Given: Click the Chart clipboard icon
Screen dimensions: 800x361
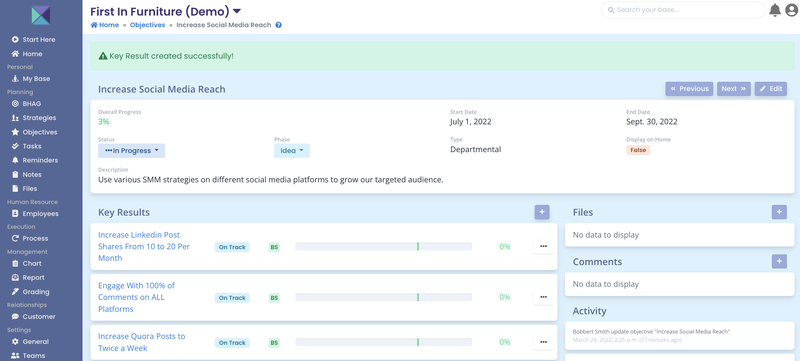Looking at the screenshot, I should (x=15, y=263).
